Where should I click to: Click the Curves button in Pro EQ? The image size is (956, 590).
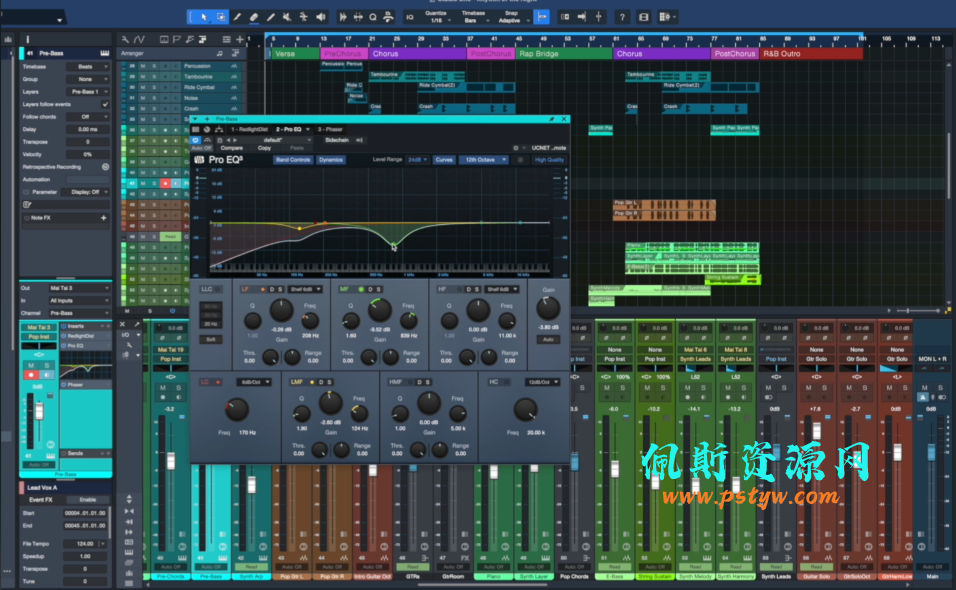click(444, 160)
